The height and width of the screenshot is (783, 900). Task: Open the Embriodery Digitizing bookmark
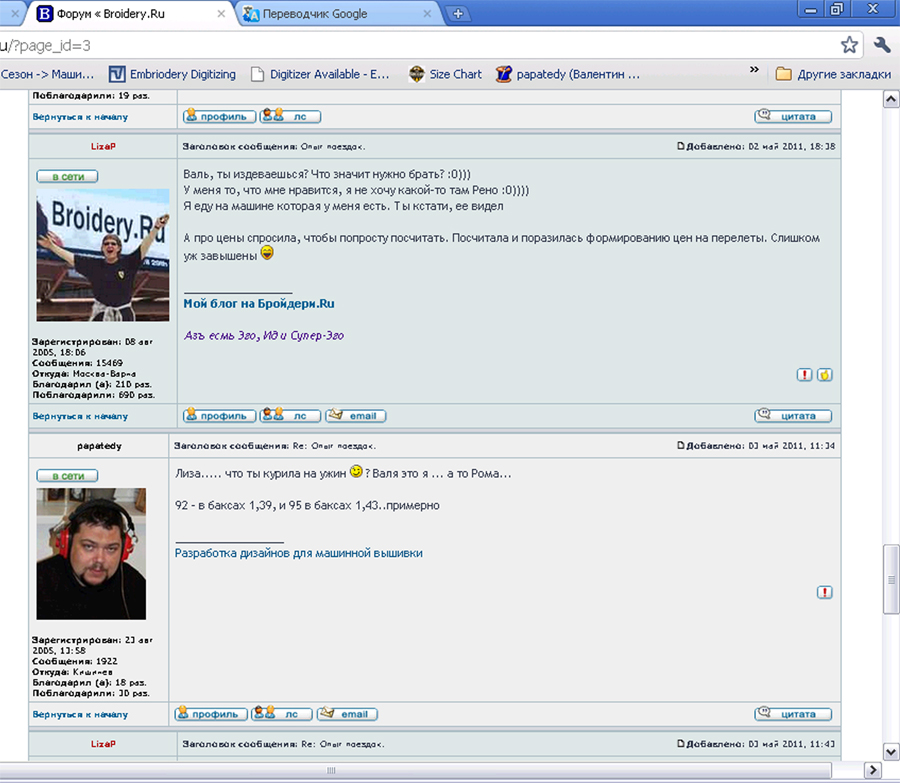(x=172, y=74)
